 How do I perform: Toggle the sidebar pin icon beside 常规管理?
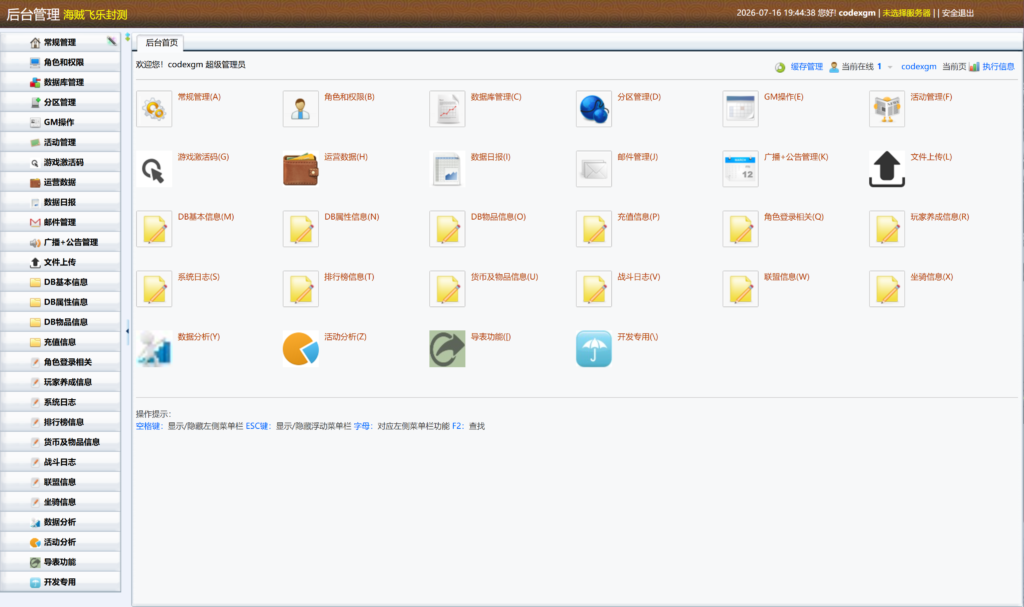click(x=112, y=41)
